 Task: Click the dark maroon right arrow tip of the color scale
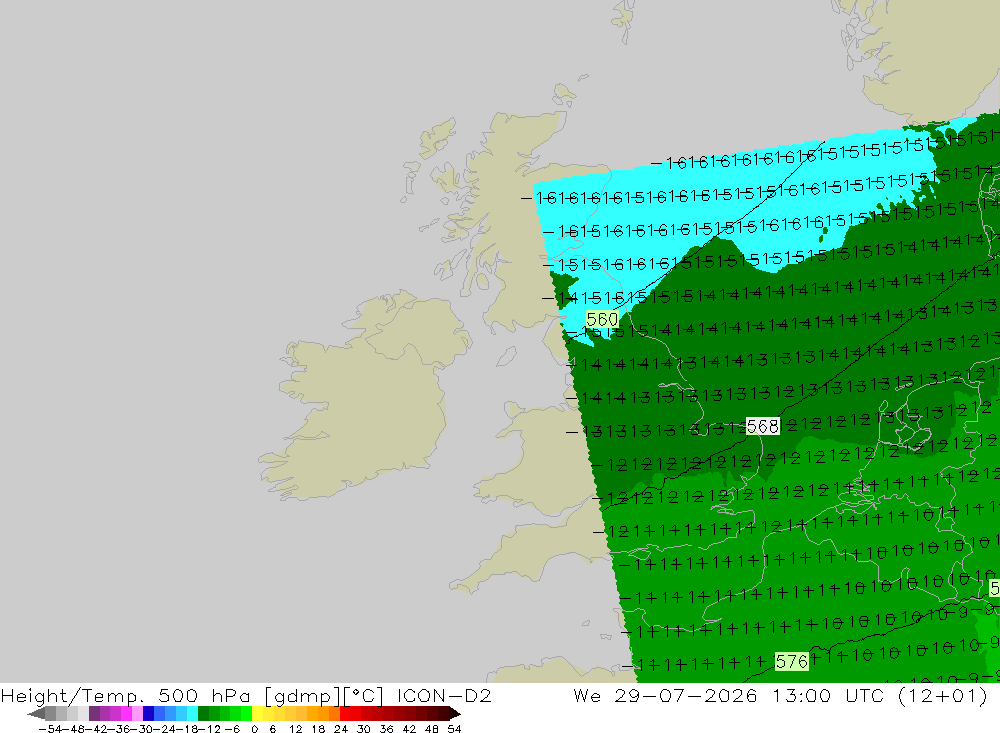tap(455, 713)
